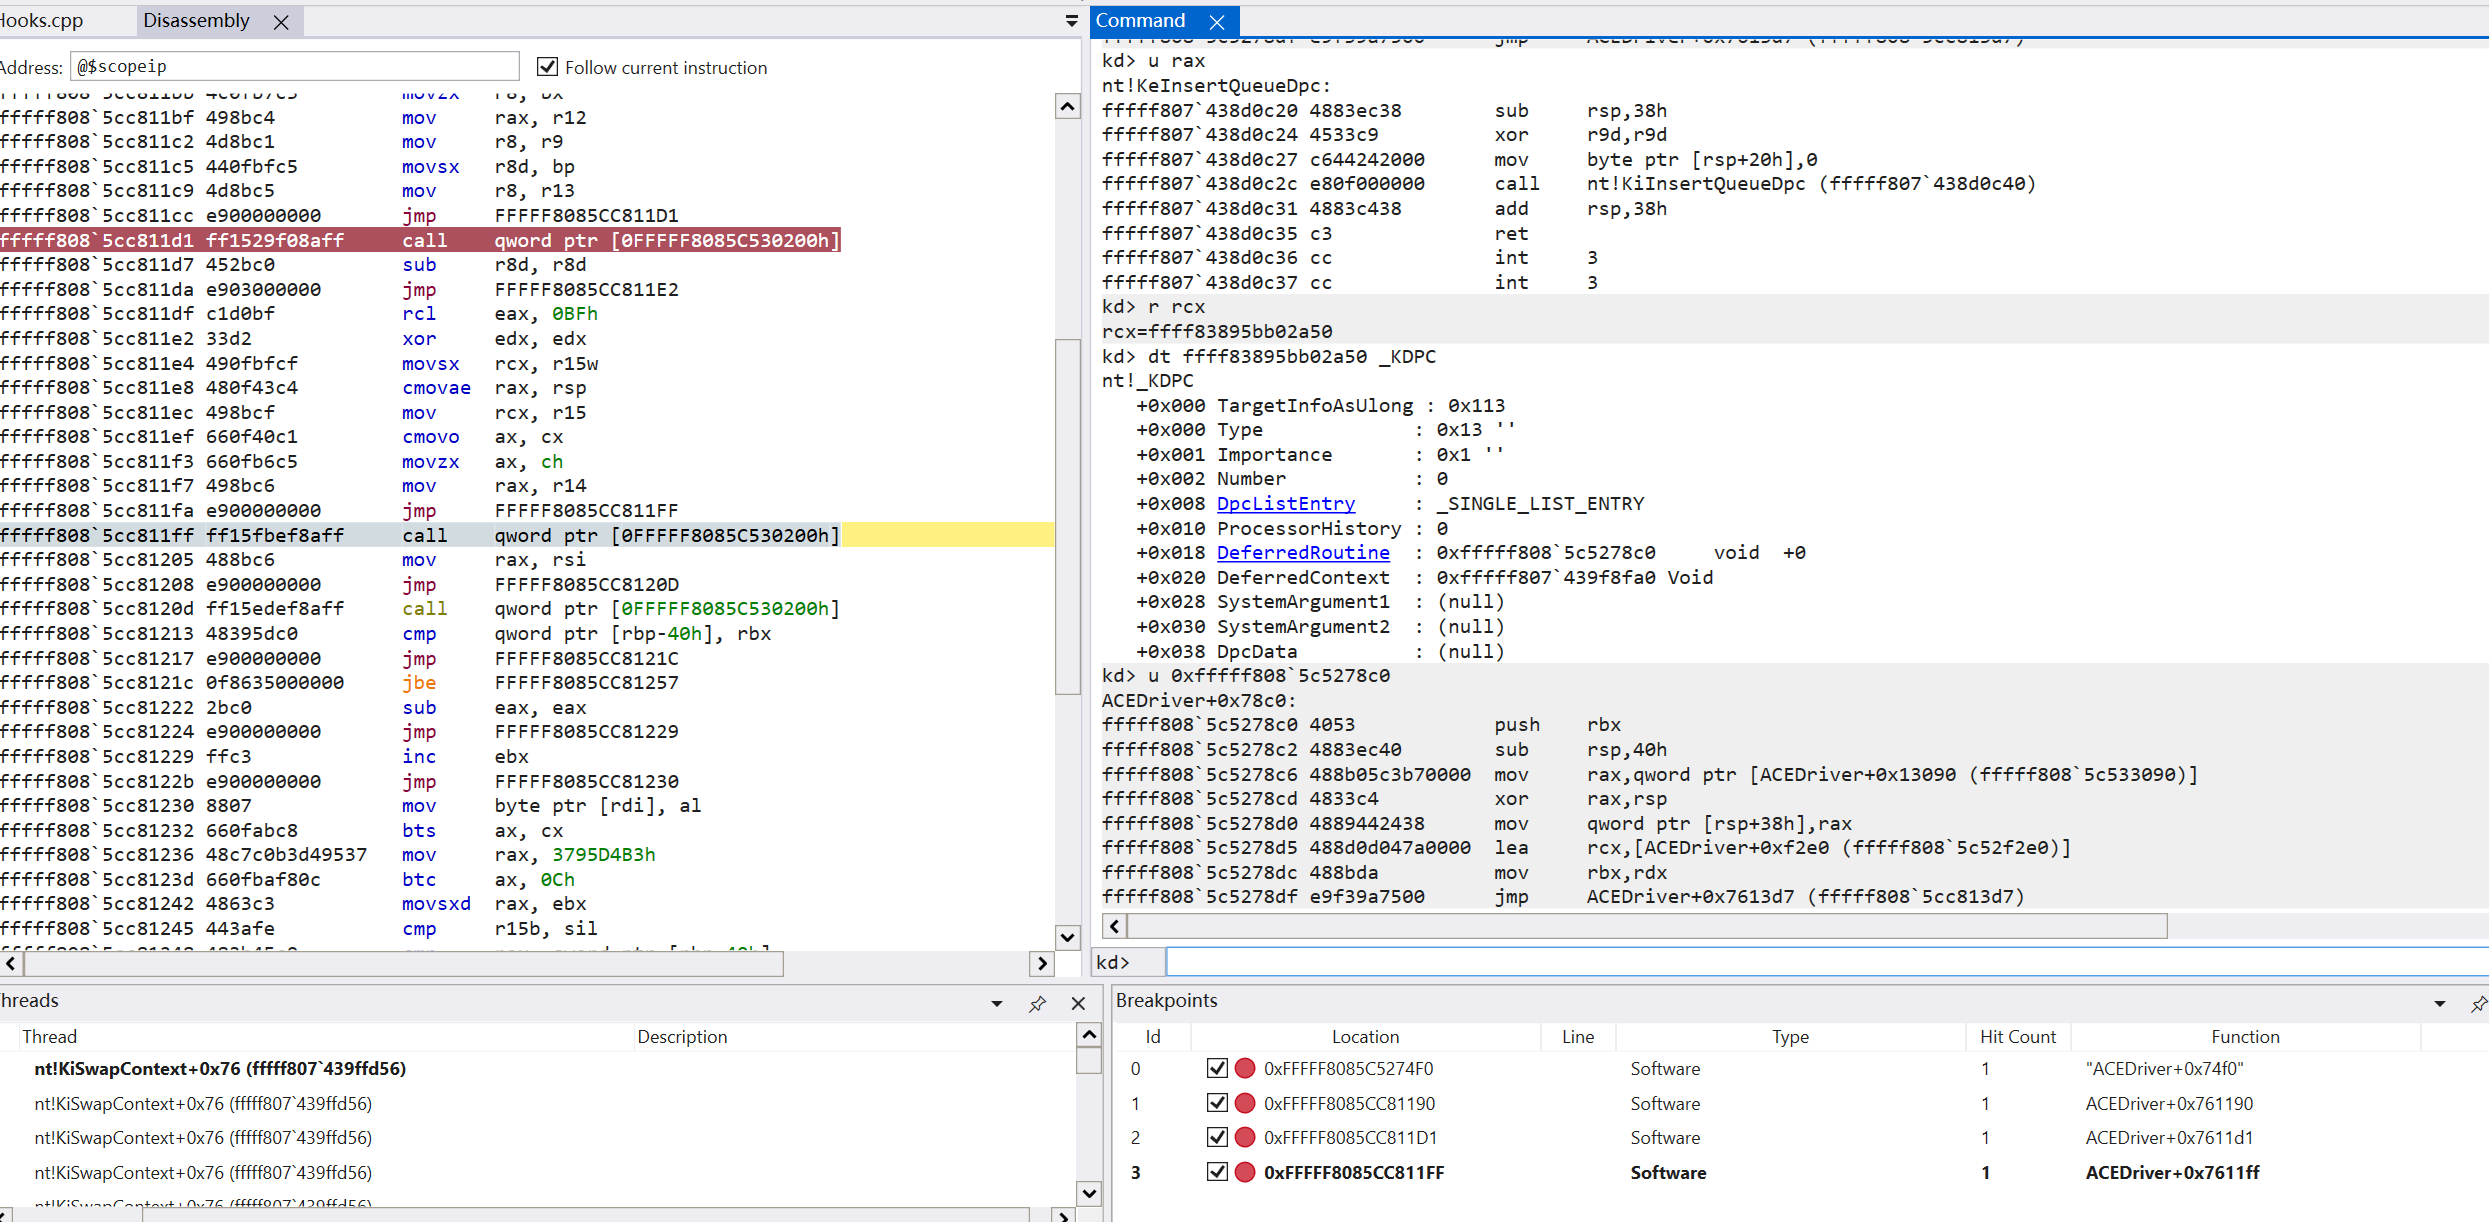Disable breakpoint 1 checkbox
2489x1222 pixels.
point(1217,1103)
